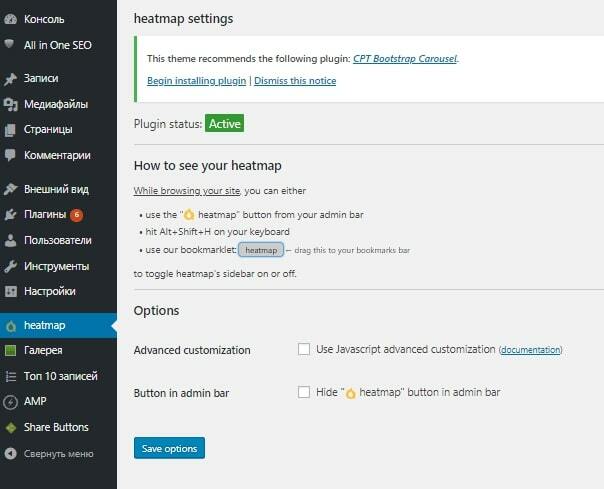Click the Внешний вид brush icon
Viewport: 604px width, 489px height.
(x=10, y=189)
